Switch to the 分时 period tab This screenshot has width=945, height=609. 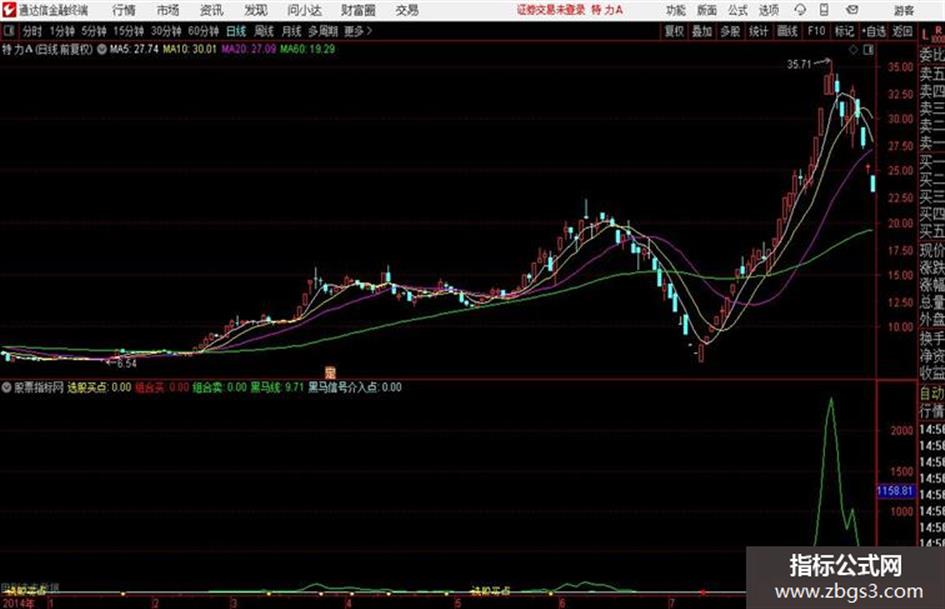click(x=33, y=31)
